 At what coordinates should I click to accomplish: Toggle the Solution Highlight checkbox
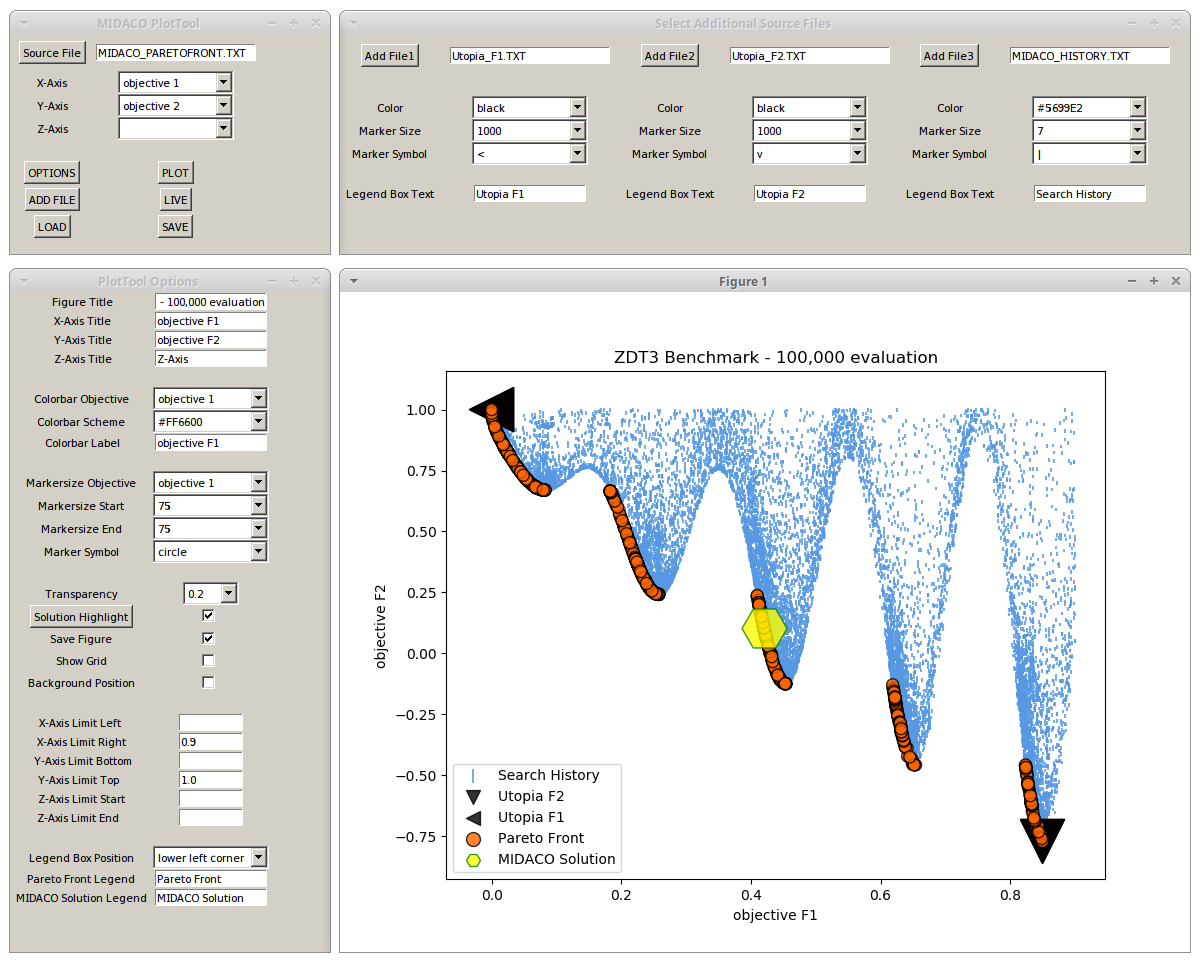click(208, 616)
